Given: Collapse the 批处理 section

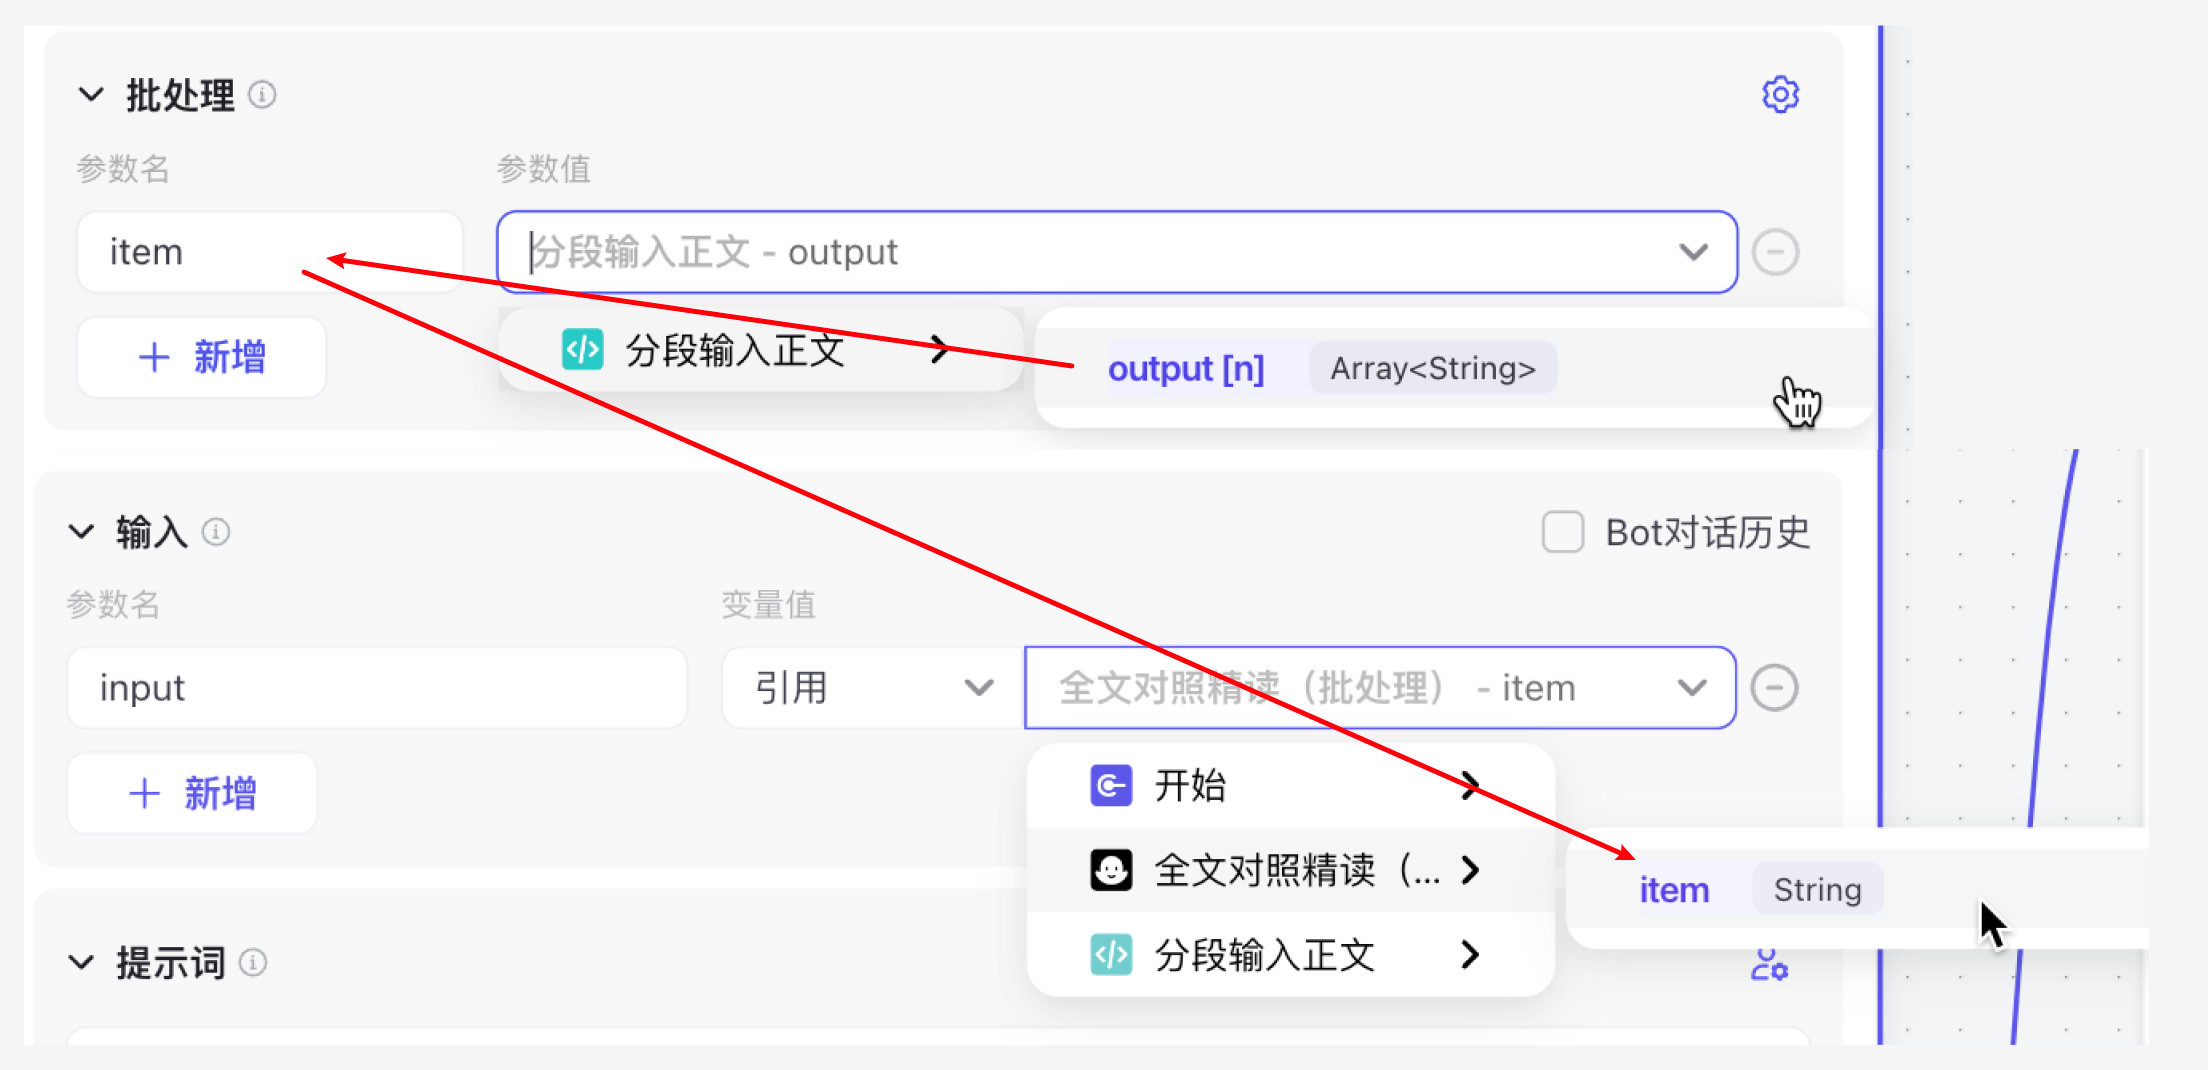Looking at the screenshot, I should pyautogui.click(x=91, y=95).
